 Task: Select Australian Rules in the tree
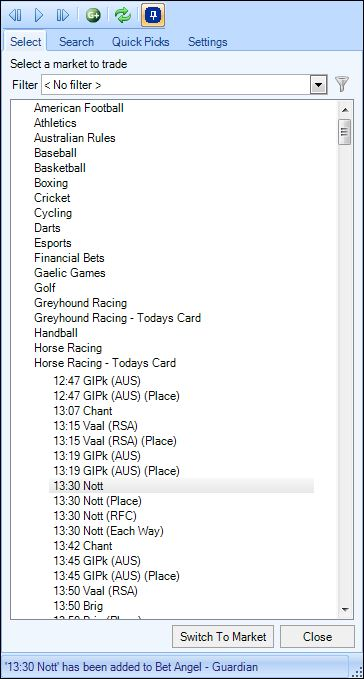[x=75, y=138]
